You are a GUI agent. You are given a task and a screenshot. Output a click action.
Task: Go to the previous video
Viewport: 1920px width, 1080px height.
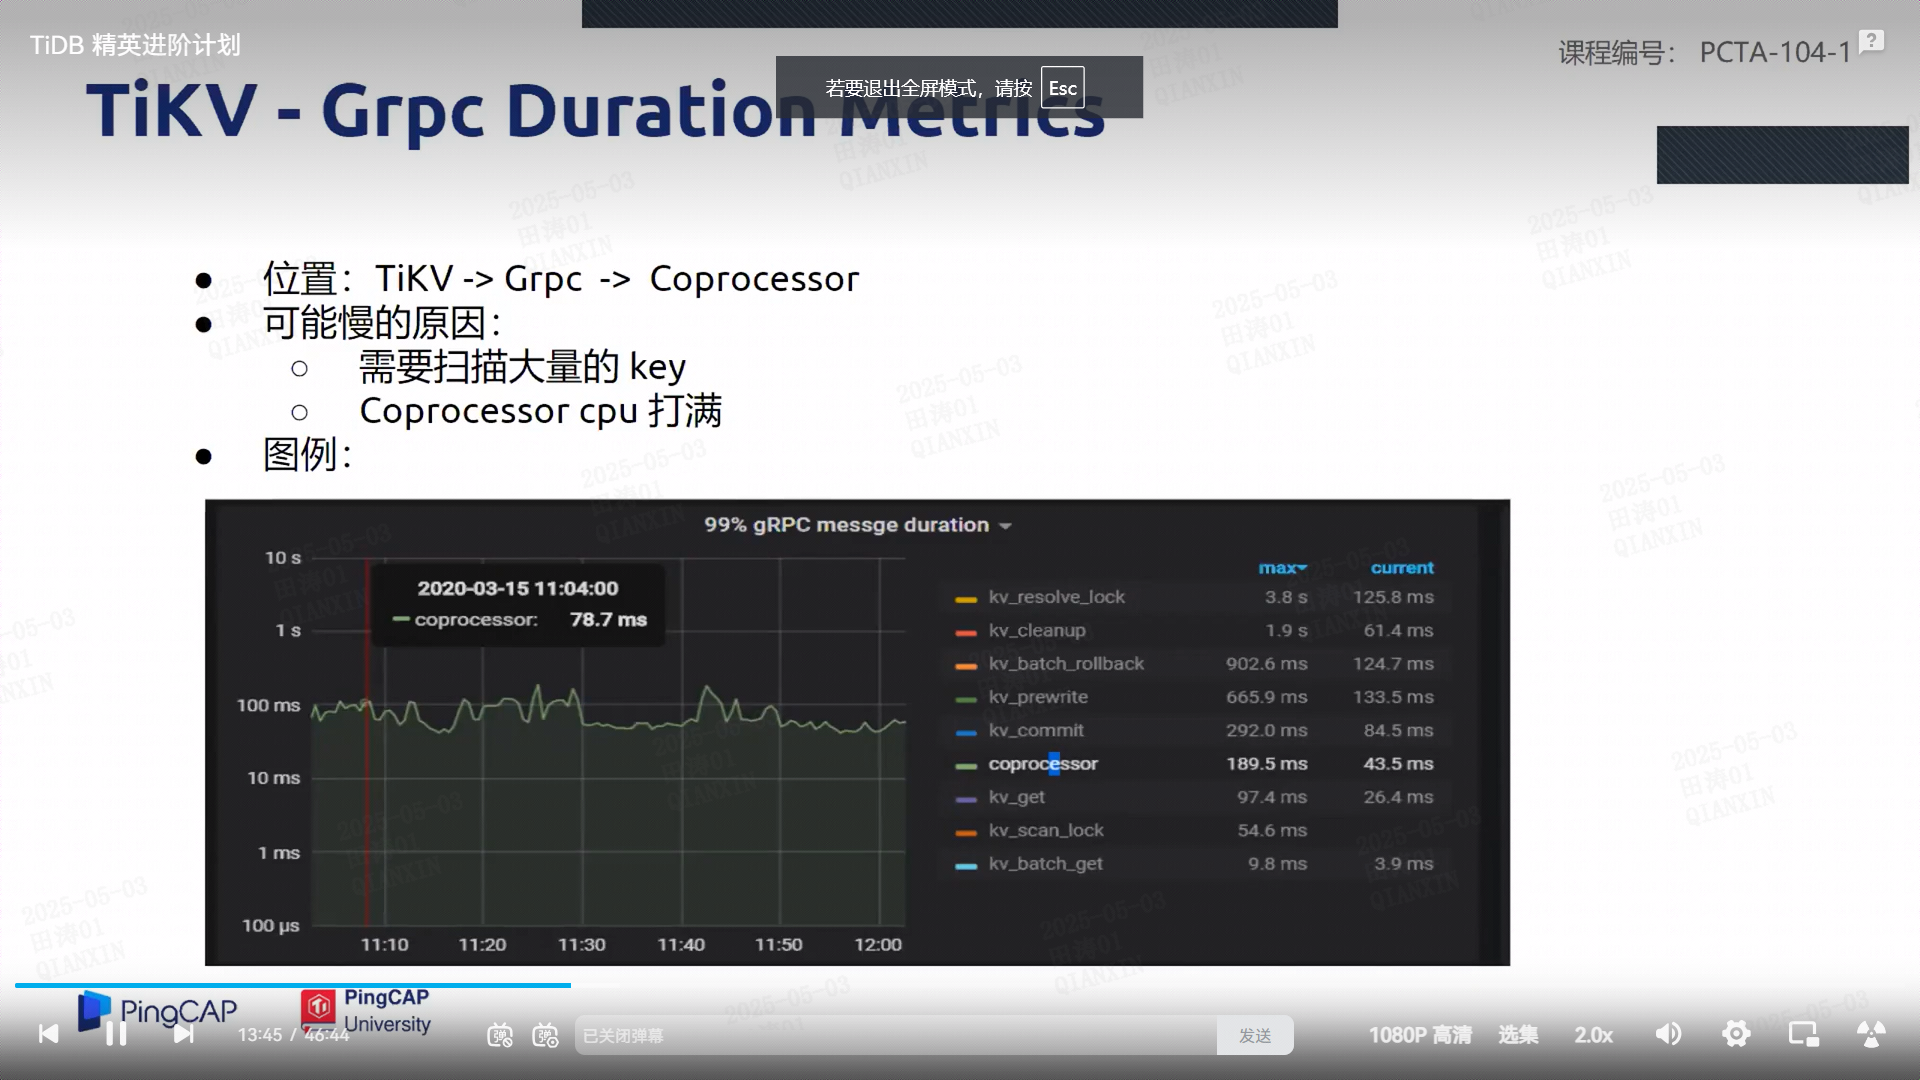pos(48,1034)
